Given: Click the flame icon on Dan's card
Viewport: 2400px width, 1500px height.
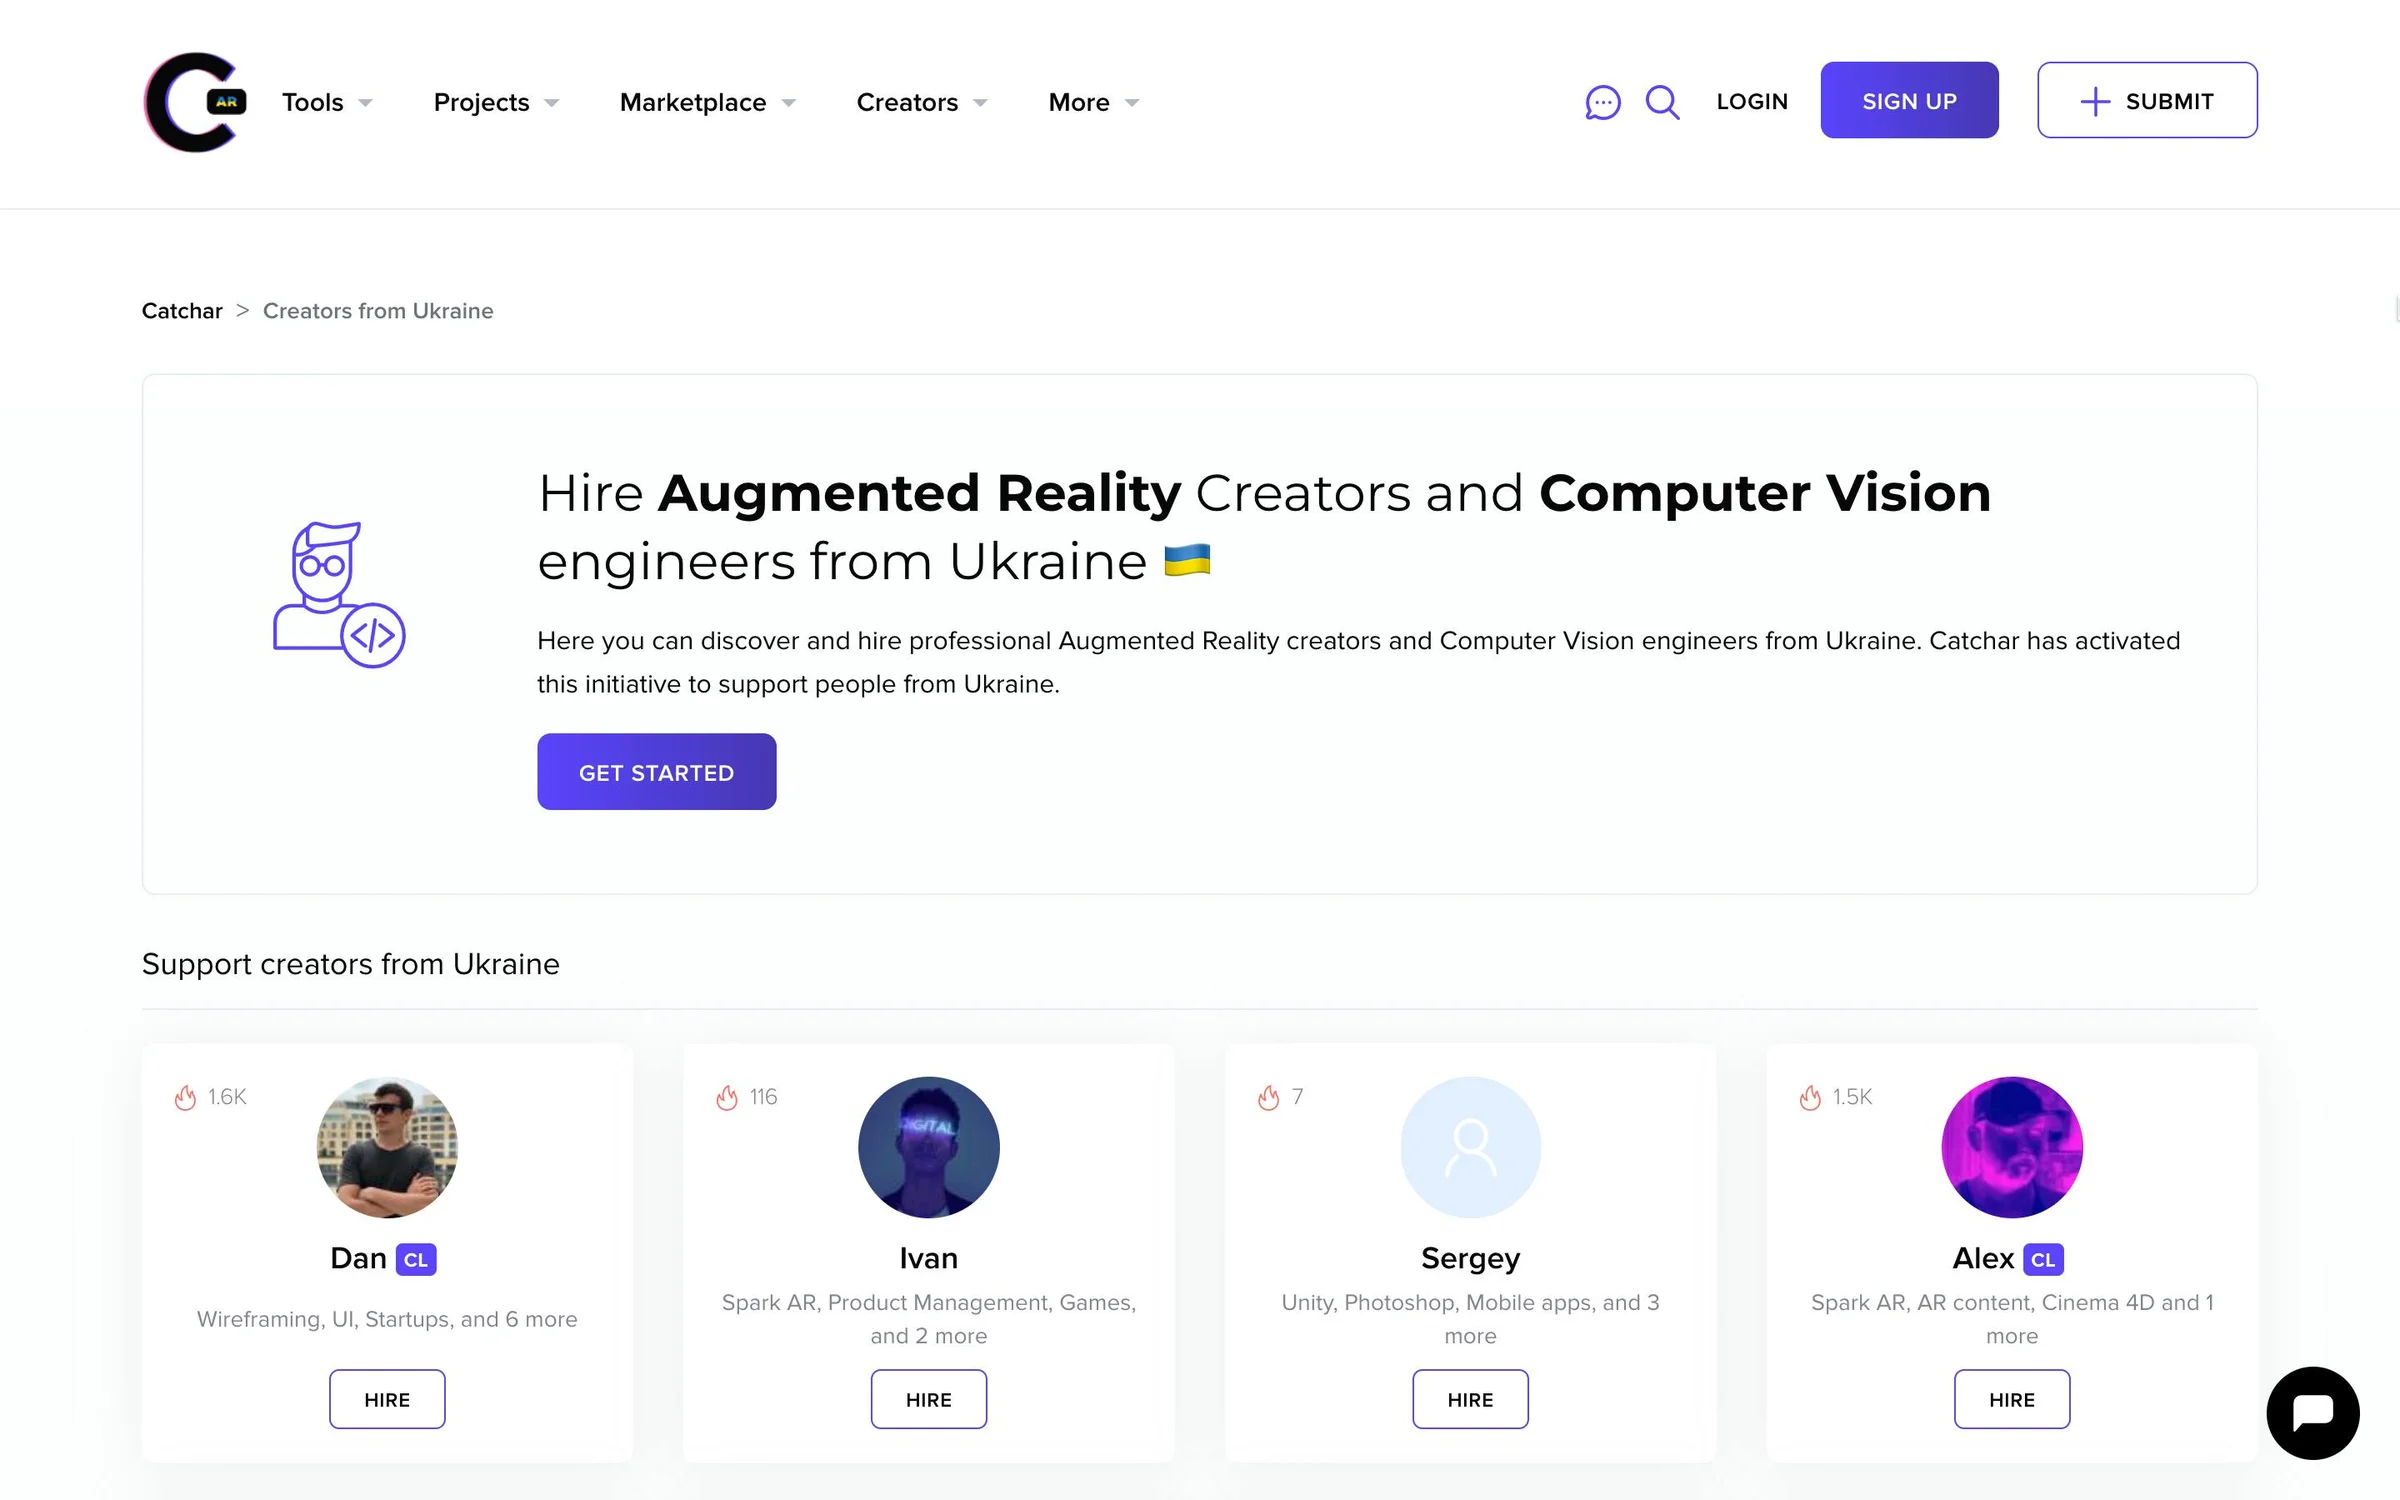Looking at the screenshot, I should 185,1097.
